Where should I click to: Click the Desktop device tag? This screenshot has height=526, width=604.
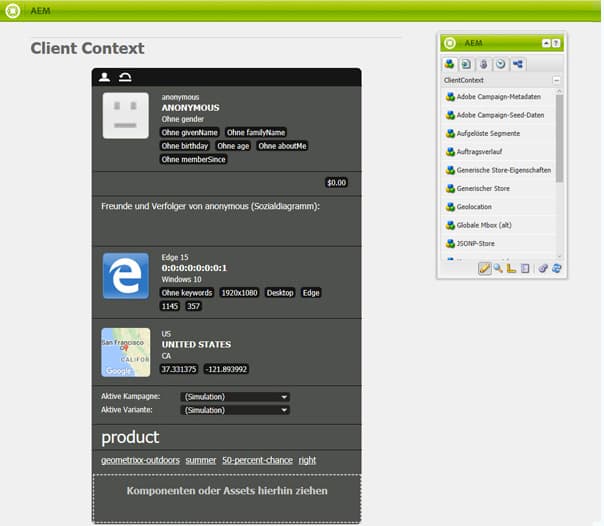[280, 293]
